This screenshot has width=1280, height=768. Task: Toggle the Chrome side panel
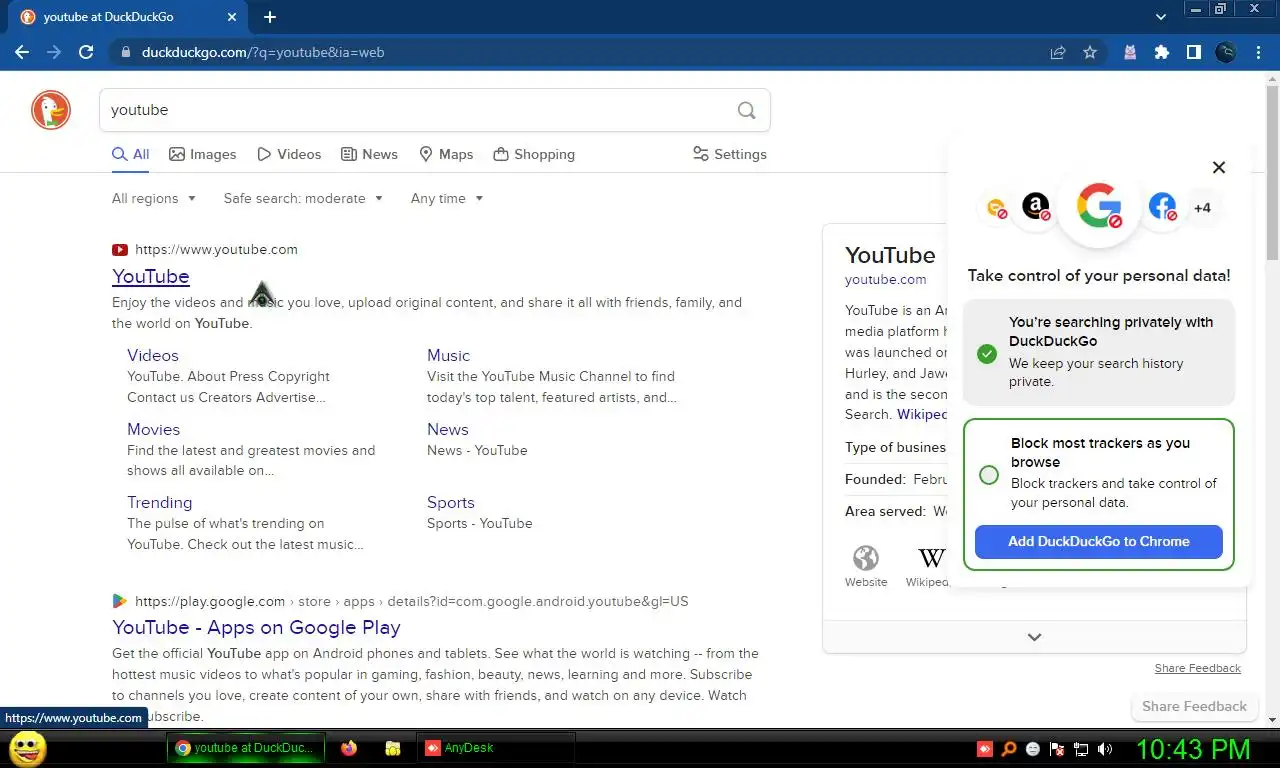click(1194, 52)
